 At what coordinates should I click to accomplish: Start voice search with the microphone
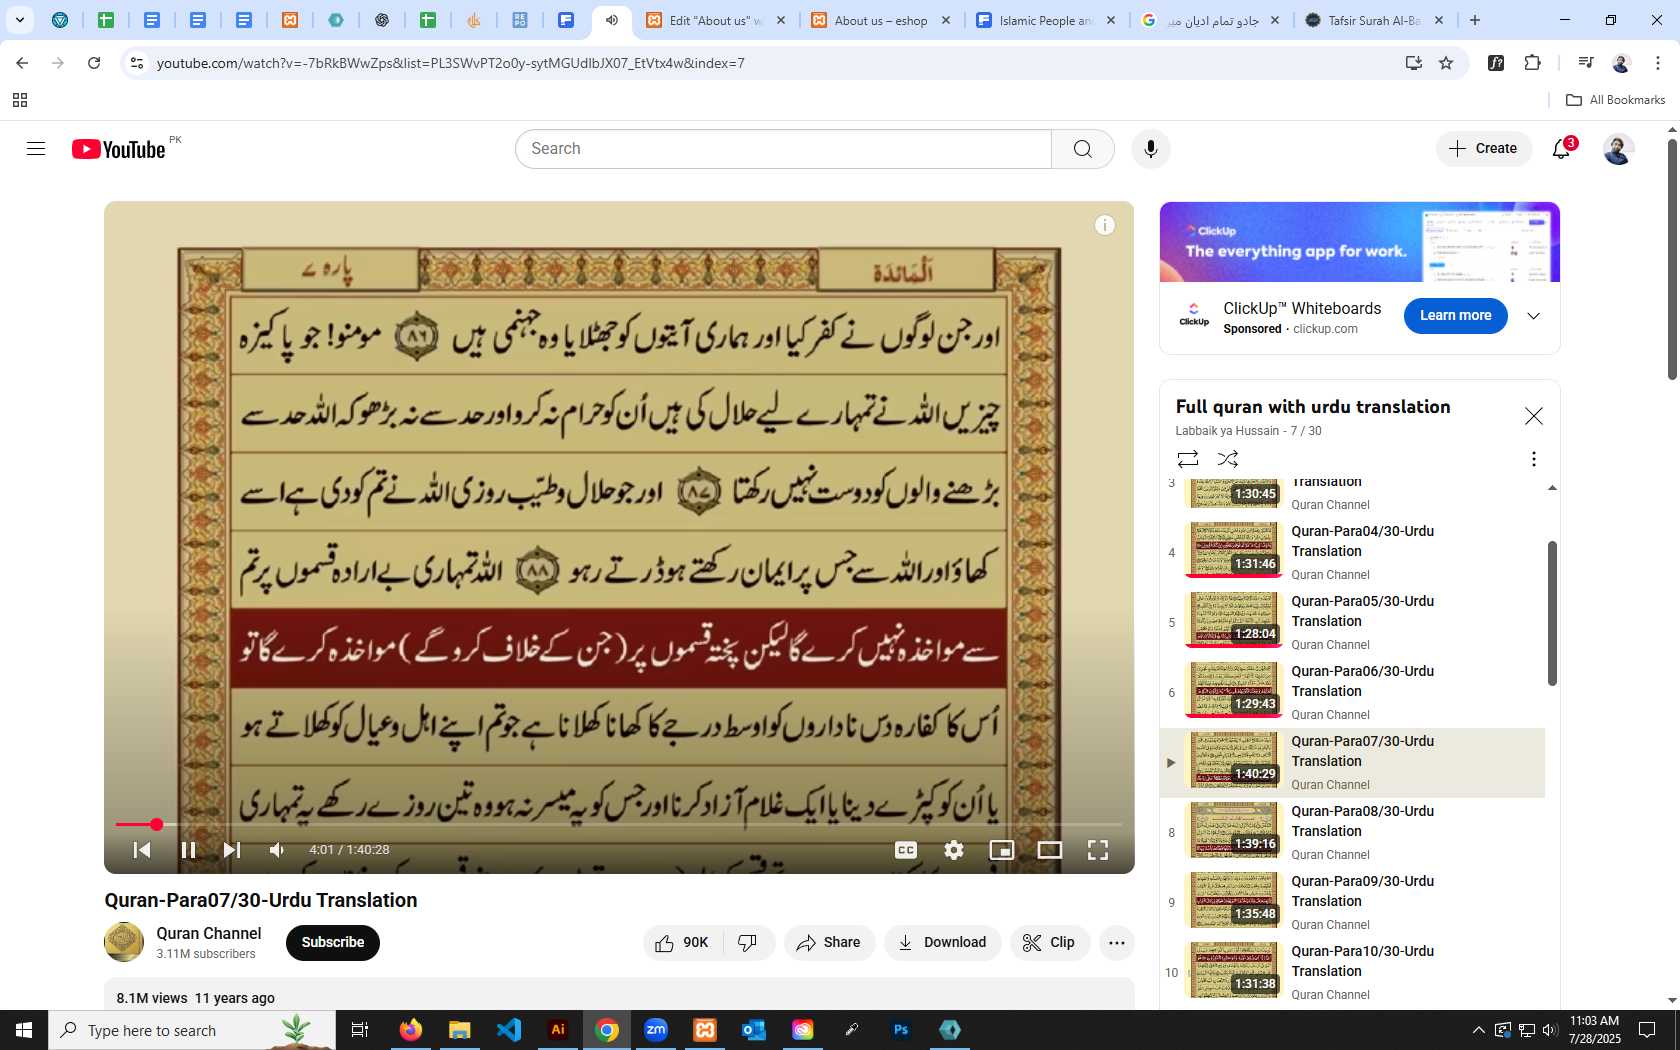click(x=1151, y=149)
